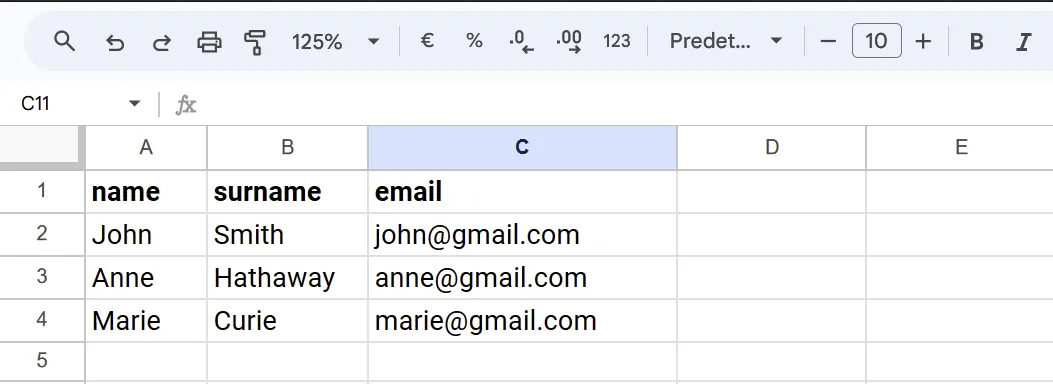Open the 125% zoom dropdown
The height and width of the screenshot is (384, 1053).
(x=336, y=42)
